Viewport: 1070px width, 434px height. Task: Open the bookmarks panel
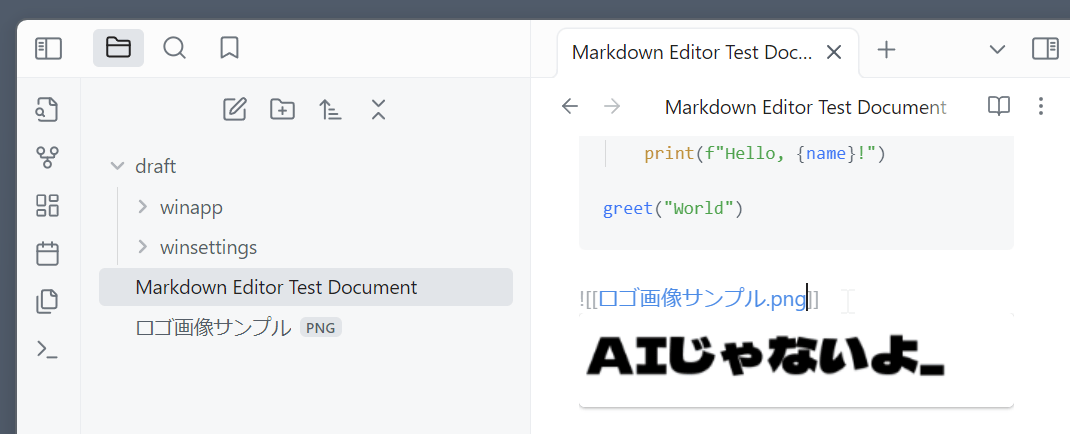229,48
